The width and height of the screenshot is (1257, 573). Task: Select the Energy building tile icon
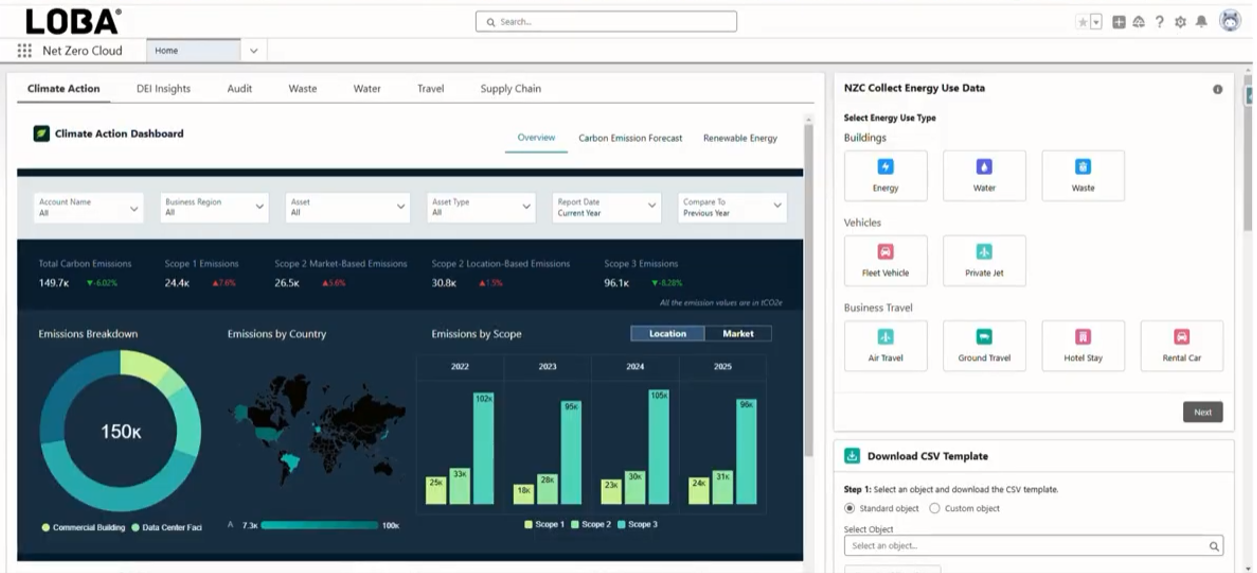point(885,168)
